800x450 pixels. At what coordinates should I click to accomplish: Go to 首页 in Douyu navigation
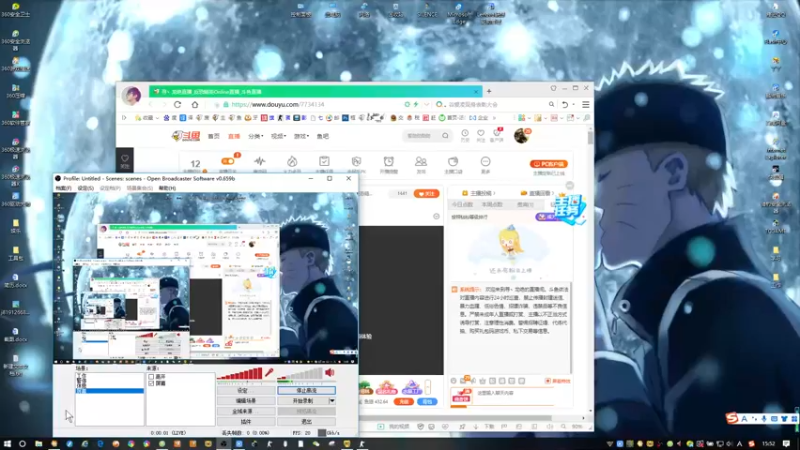214,136
